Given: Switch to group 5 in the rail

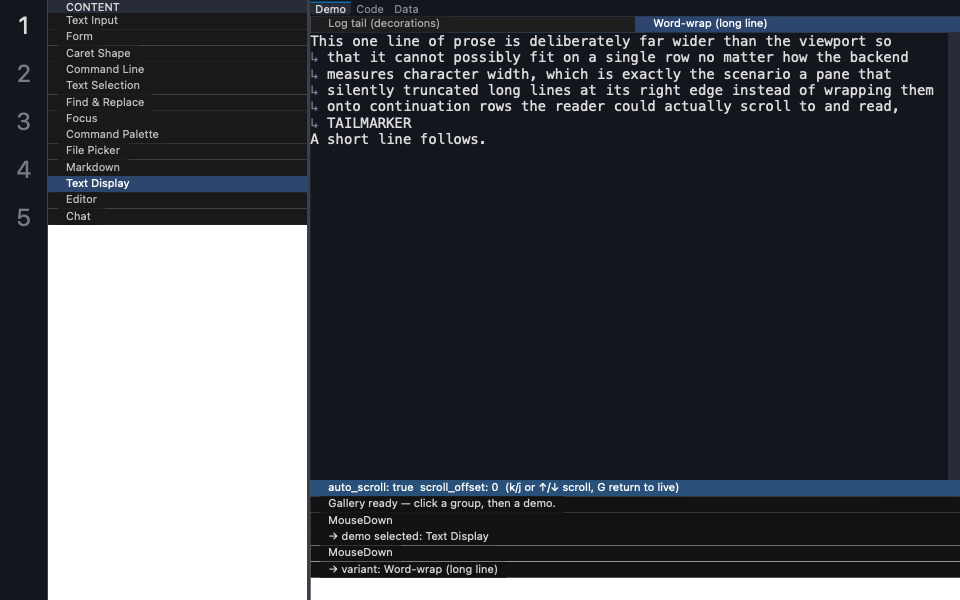Looking at the screenshot, I should [24, 218].
